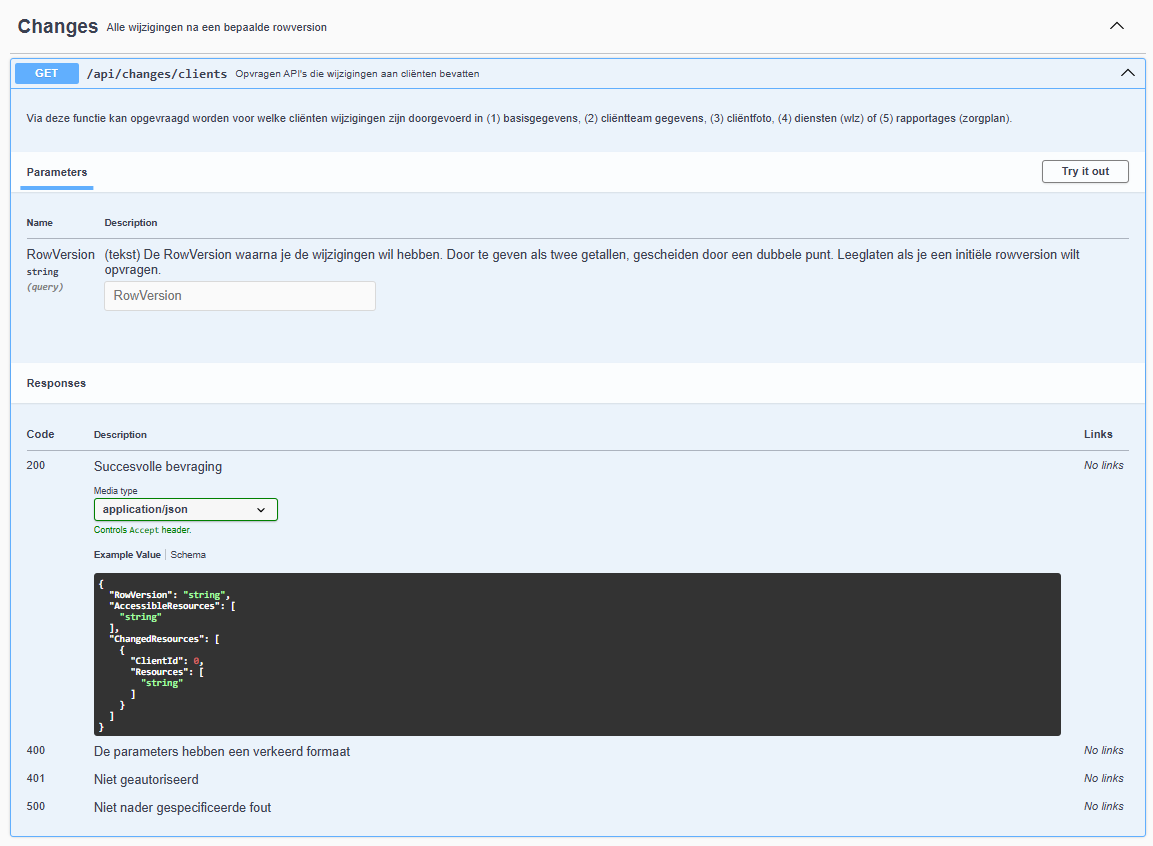Click the 400 response code
Image resolution: width=1153 pixels, height=846 pixels.
click(36, 751)
